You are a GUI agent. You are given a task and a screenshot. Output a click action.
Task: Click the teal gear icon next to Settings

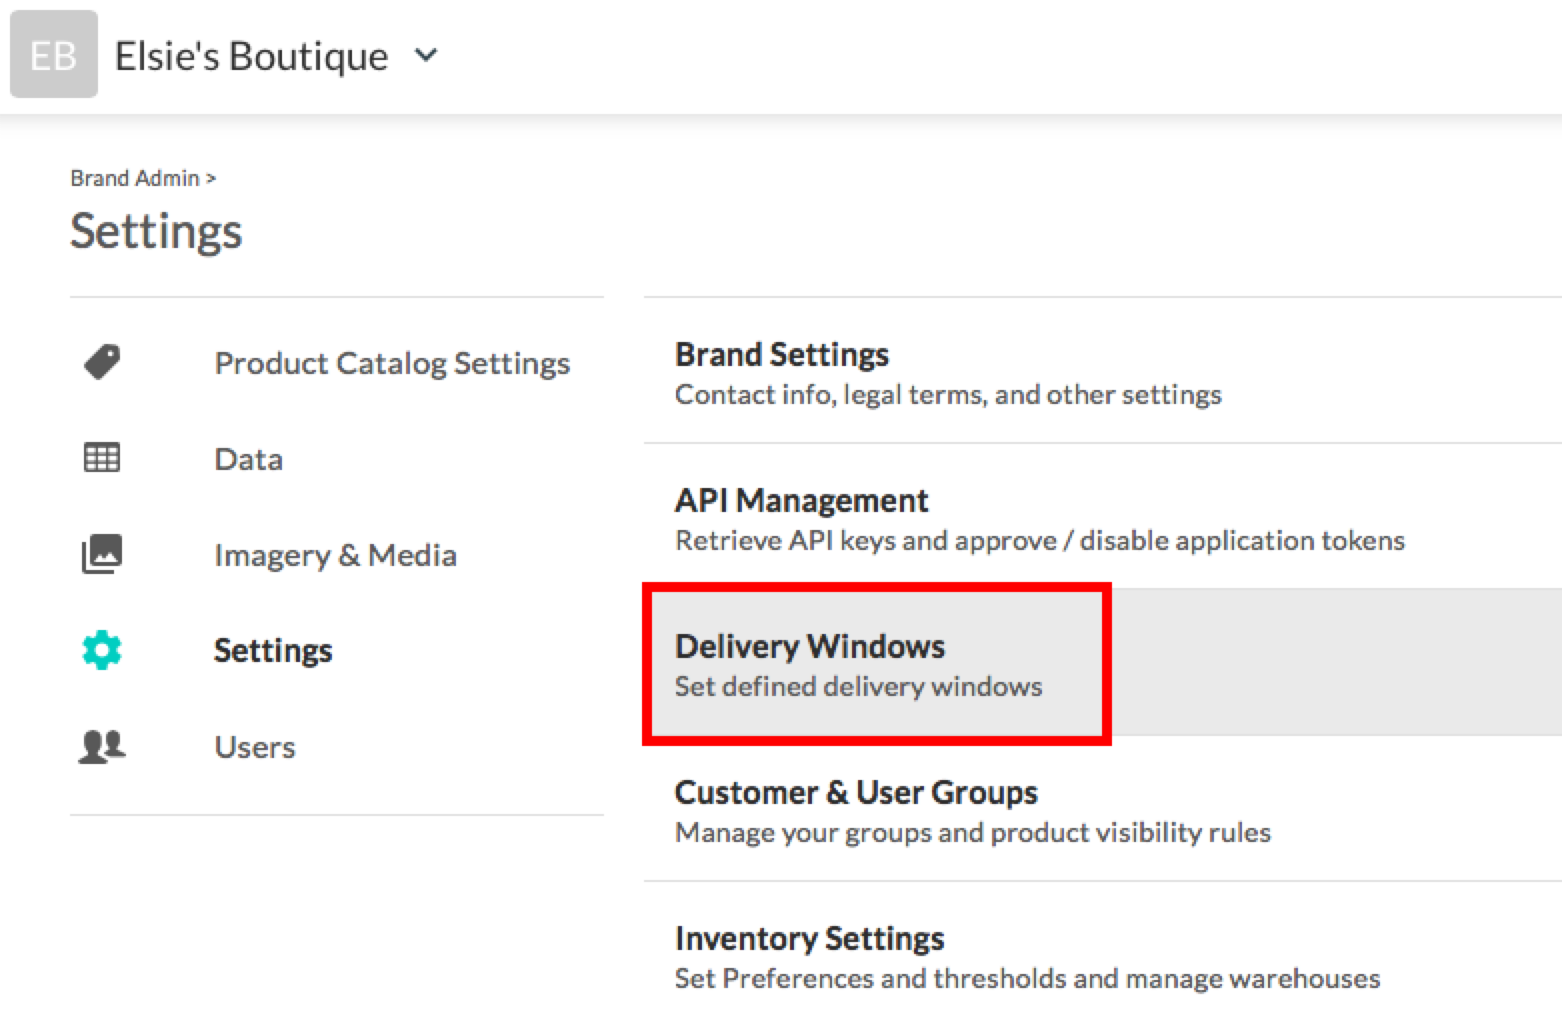101,649
